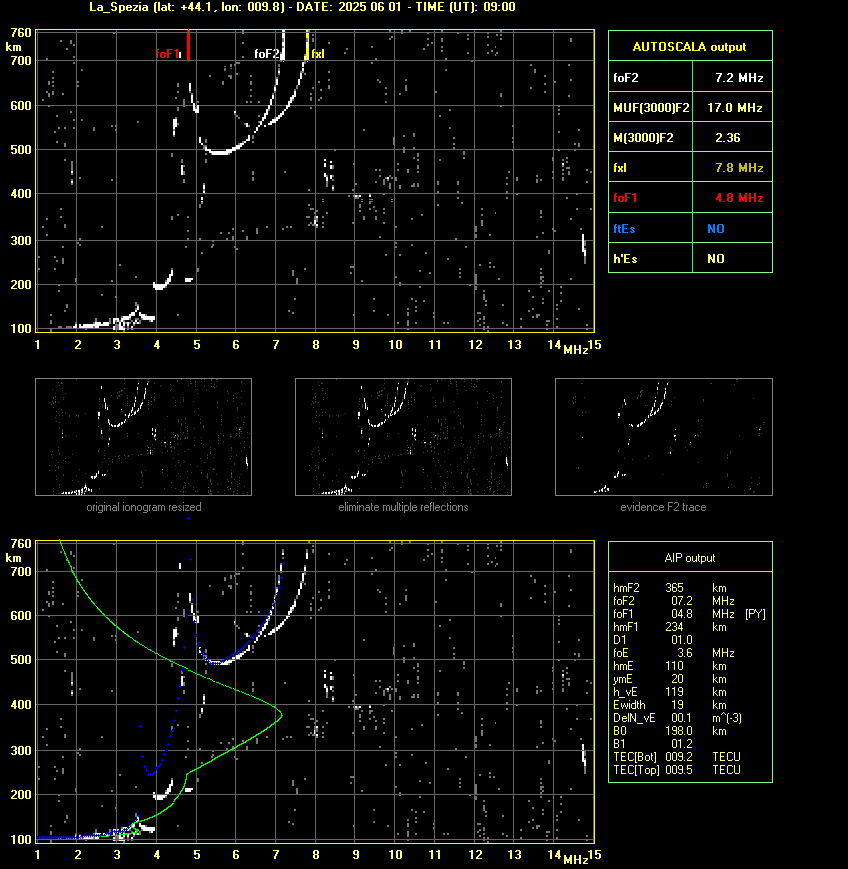Select the 7.8 MHz fxI value

pyautogui.click(x=739, y=168)
